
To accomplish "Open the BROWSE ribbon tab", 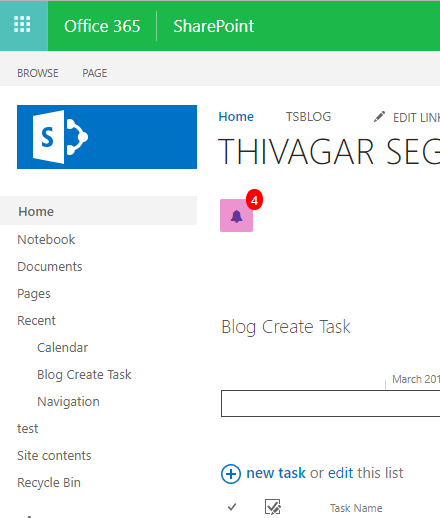I will point(38,73).
